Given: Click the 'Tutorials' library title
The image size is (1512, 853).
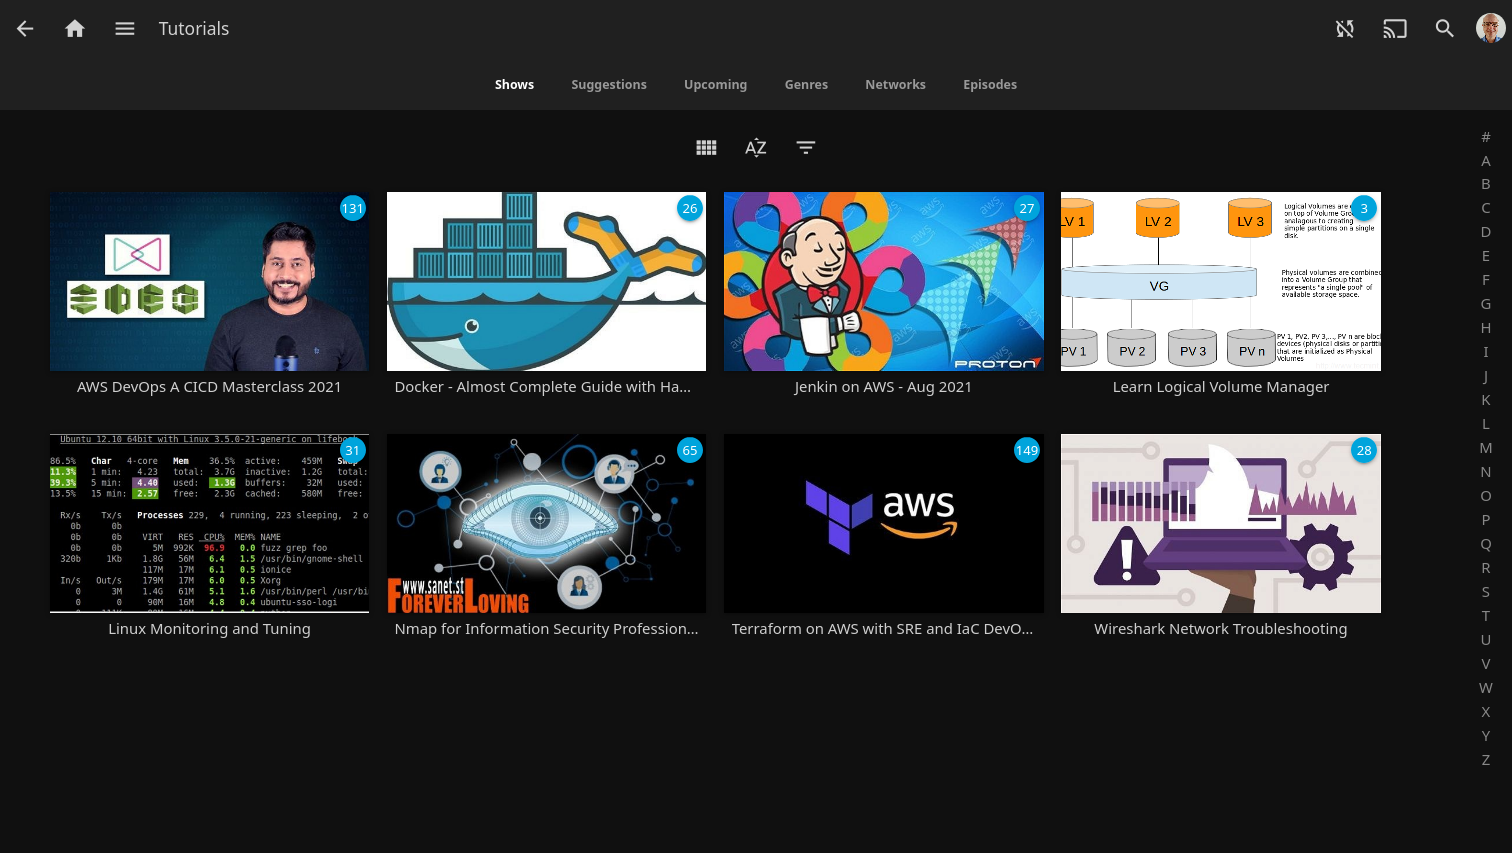Looking at the screenshot, I should pos(194,29).
